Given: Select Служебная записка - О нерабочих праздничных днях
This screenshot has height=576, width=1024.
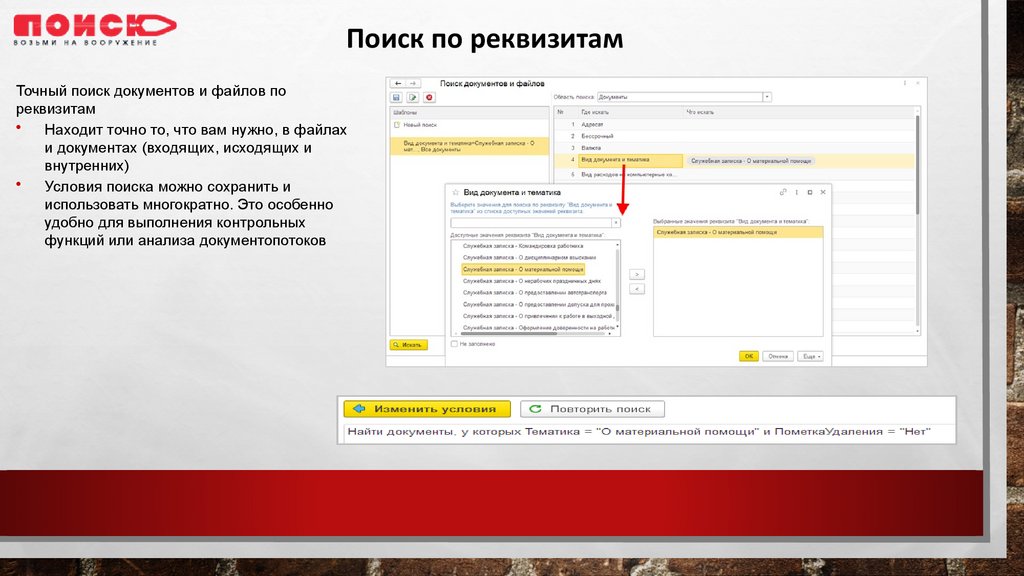Looking at the screenshot, I should point(532,281).
